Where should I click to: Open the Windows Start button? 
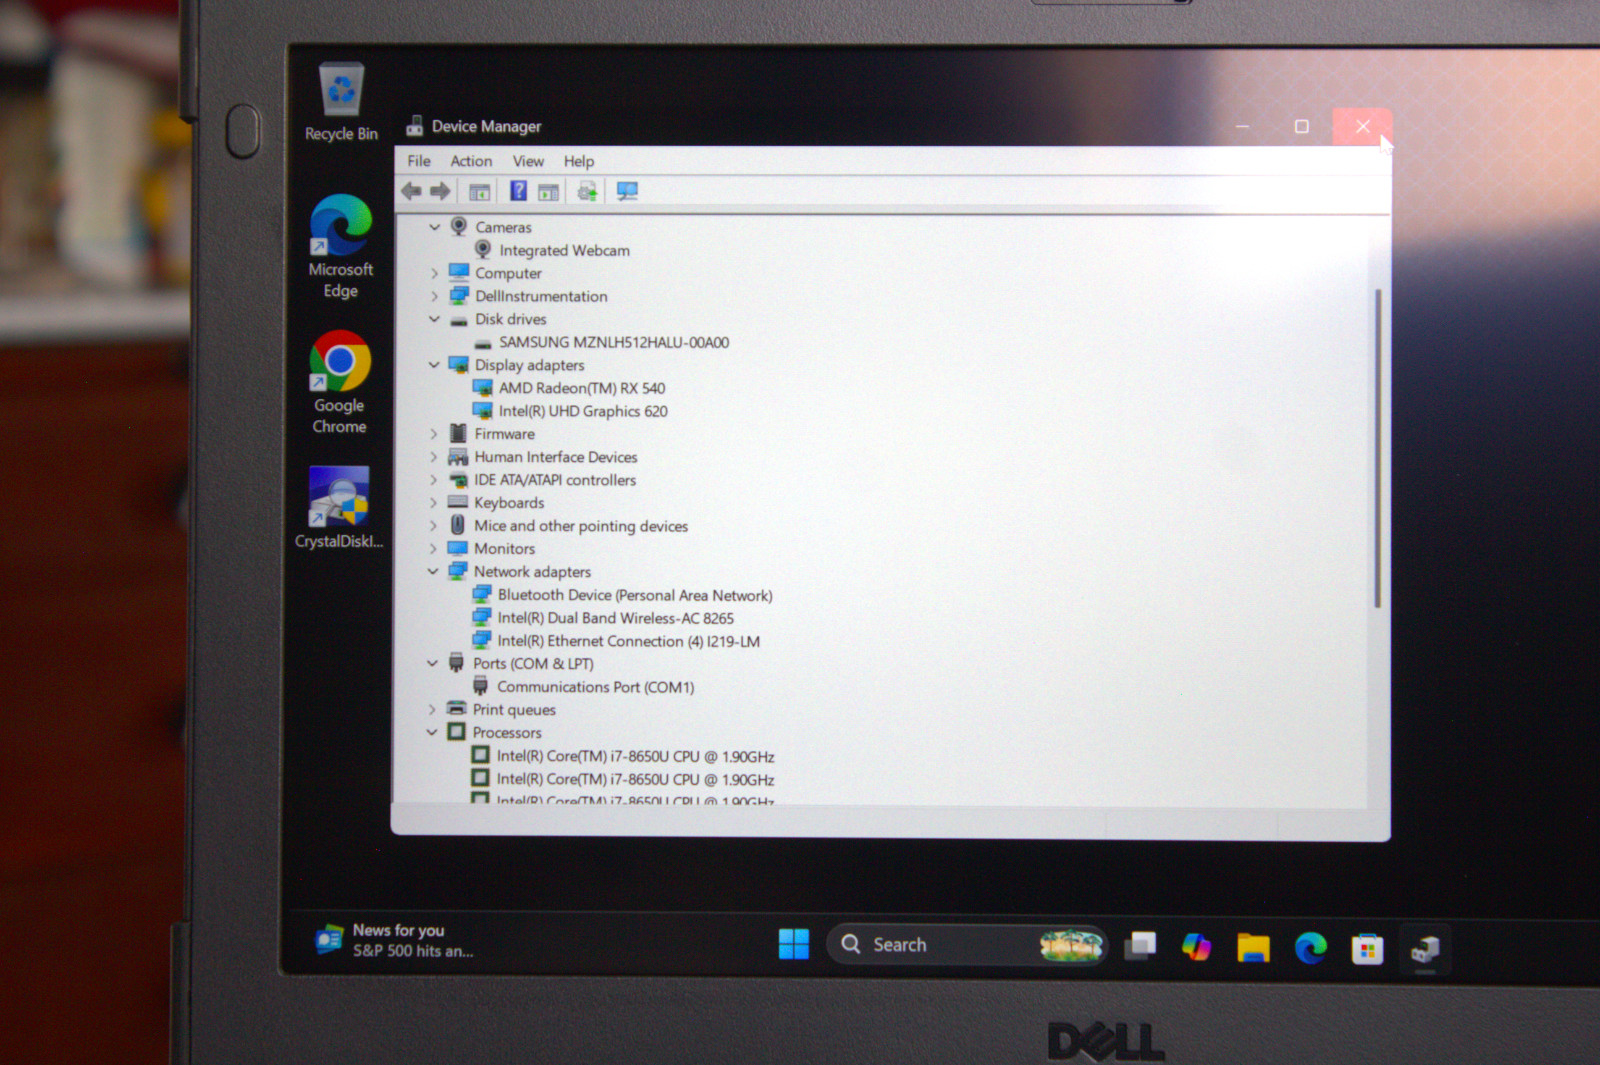(794, 943)
